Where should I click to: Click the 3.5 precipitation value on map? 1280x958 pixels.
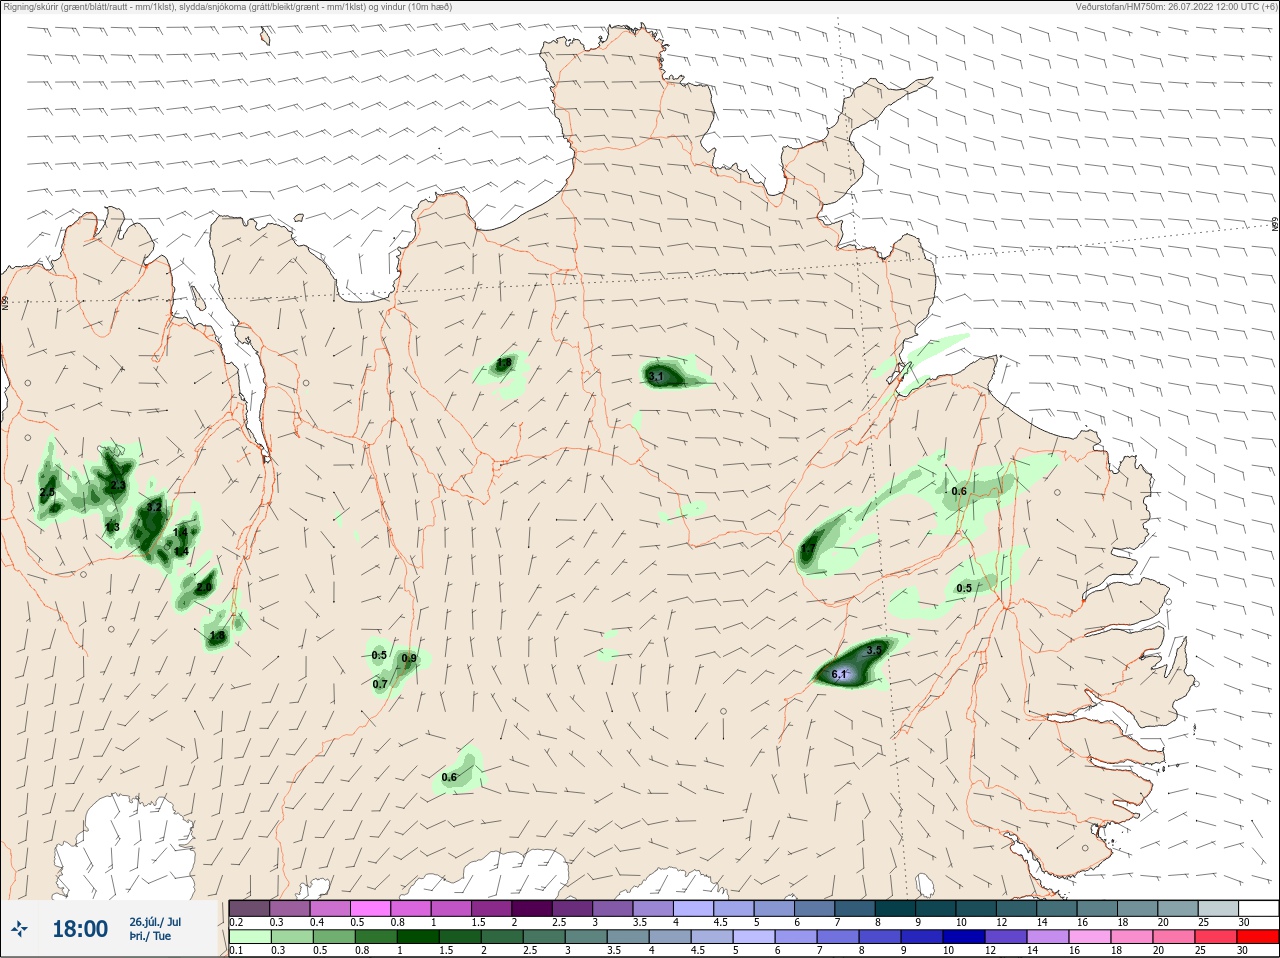tap(874, 650)
